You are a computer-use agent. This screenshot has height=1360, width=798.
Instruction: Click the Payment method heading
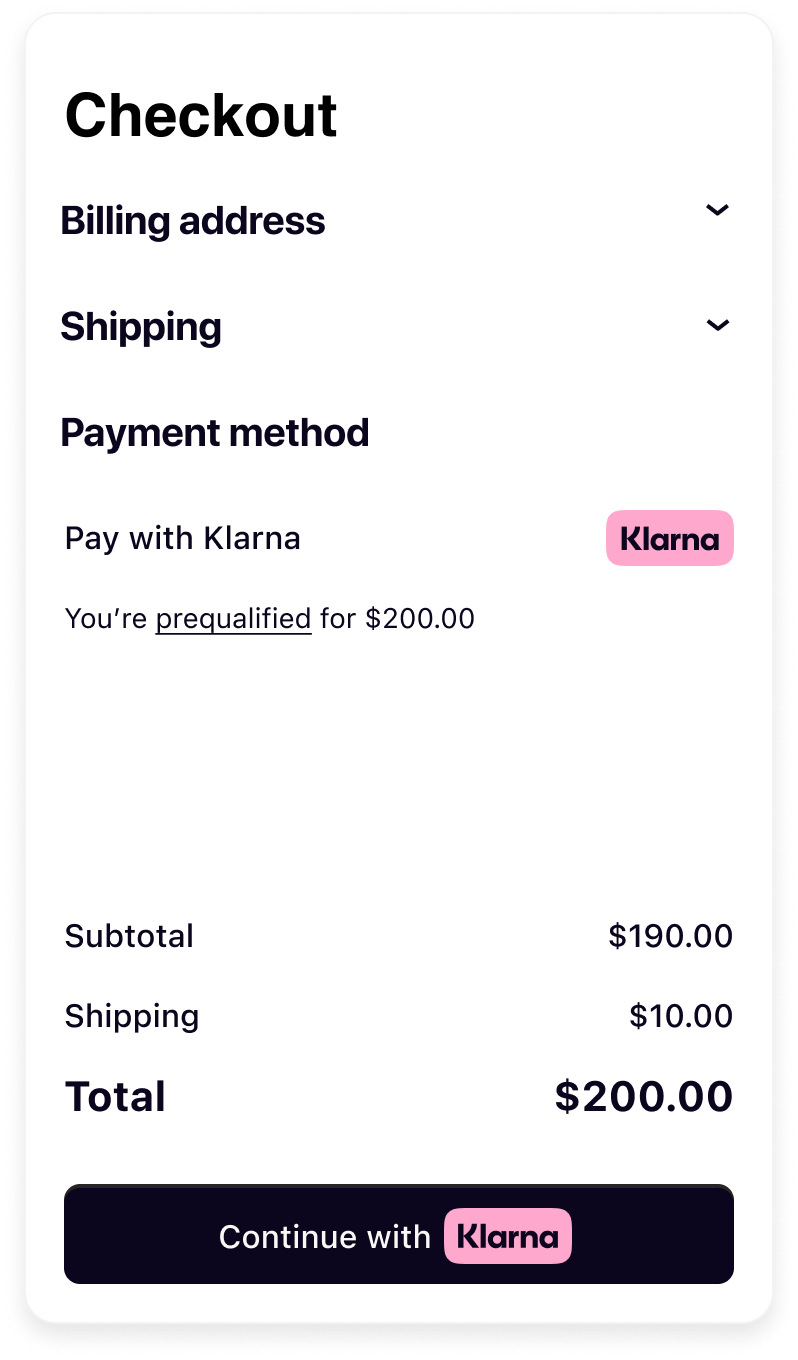pos(215,432)
